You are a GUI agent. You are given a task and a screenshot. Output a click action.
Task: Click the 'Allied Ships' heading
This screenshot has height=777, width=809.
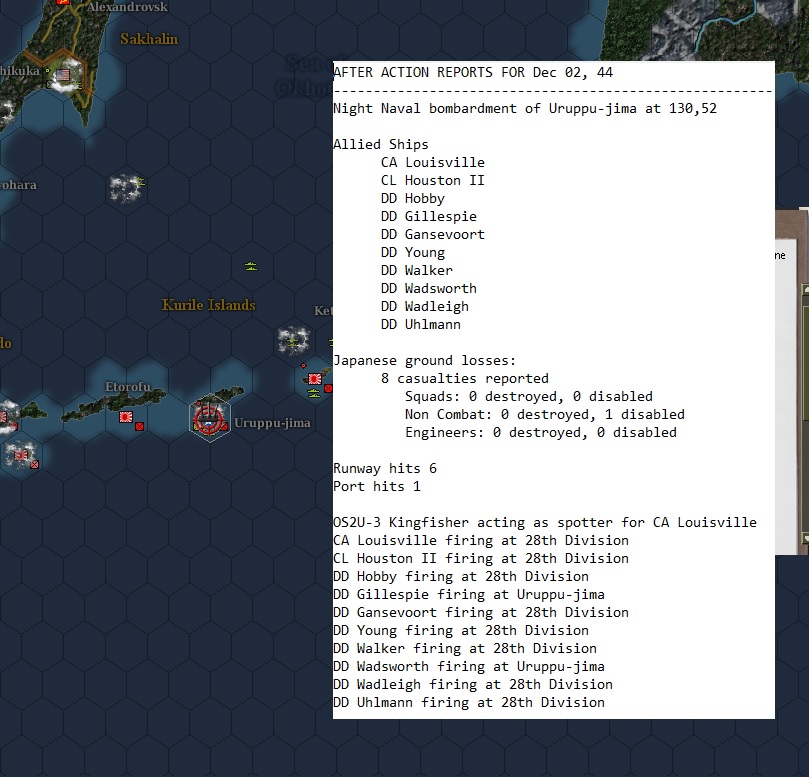381,144
